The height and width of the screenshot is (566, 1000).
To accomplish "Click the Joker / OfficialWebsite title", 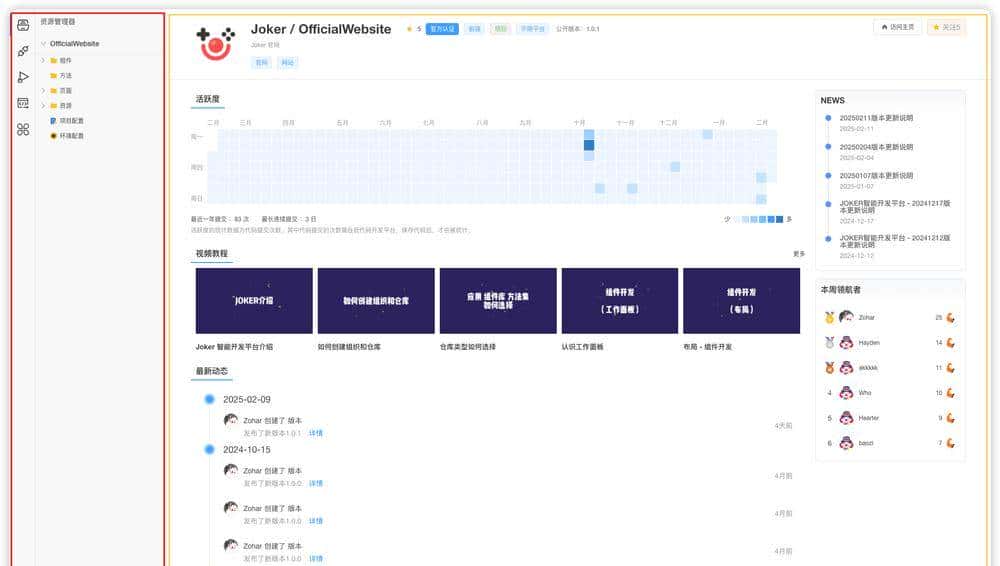I will click(321, 29).
